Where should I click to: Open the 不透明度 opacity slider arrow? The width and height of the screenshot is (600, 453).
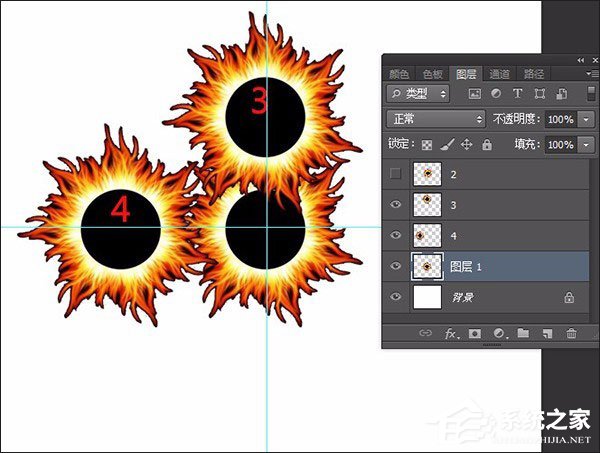click(x=586, y=119)
